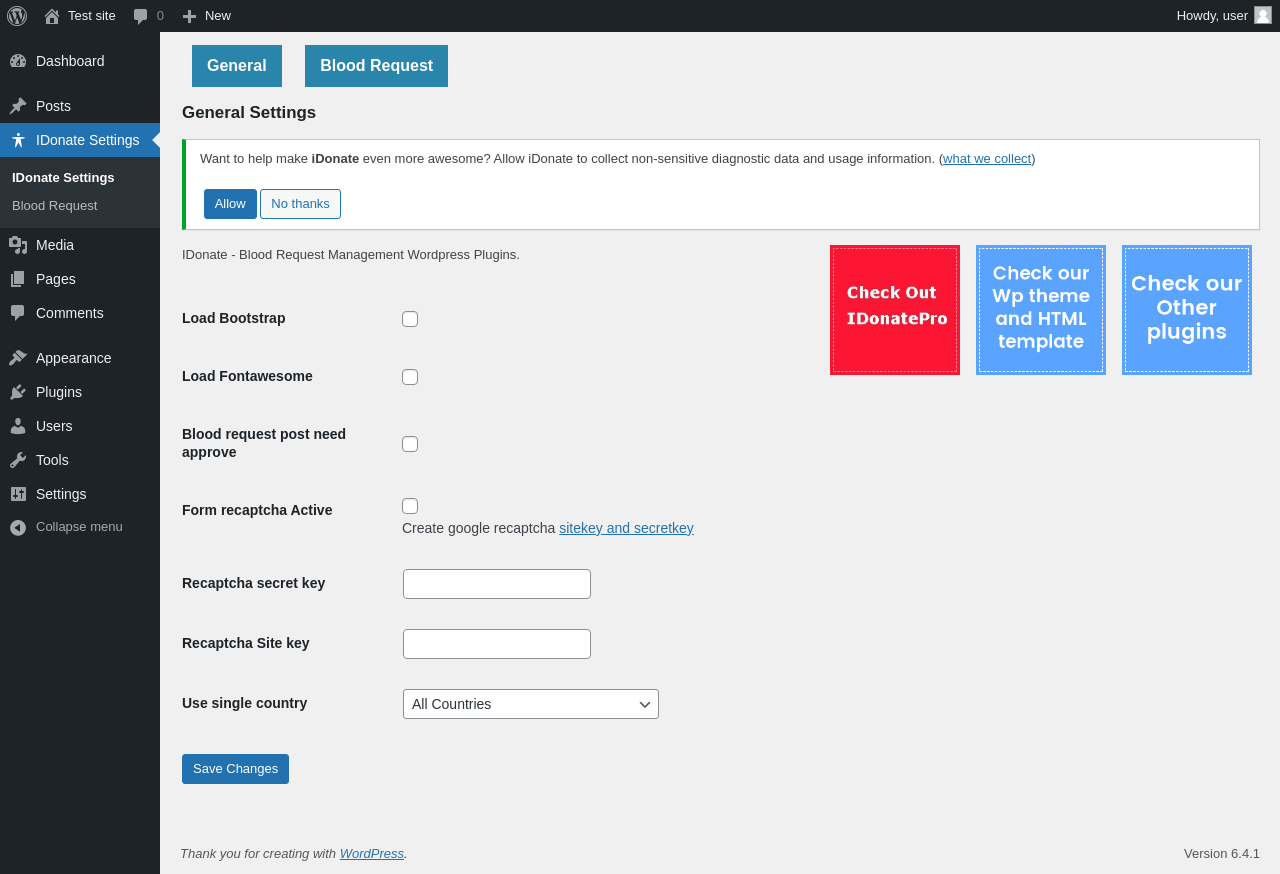
Task: Open the WordPress link in footer
Action: coord(372,853)
